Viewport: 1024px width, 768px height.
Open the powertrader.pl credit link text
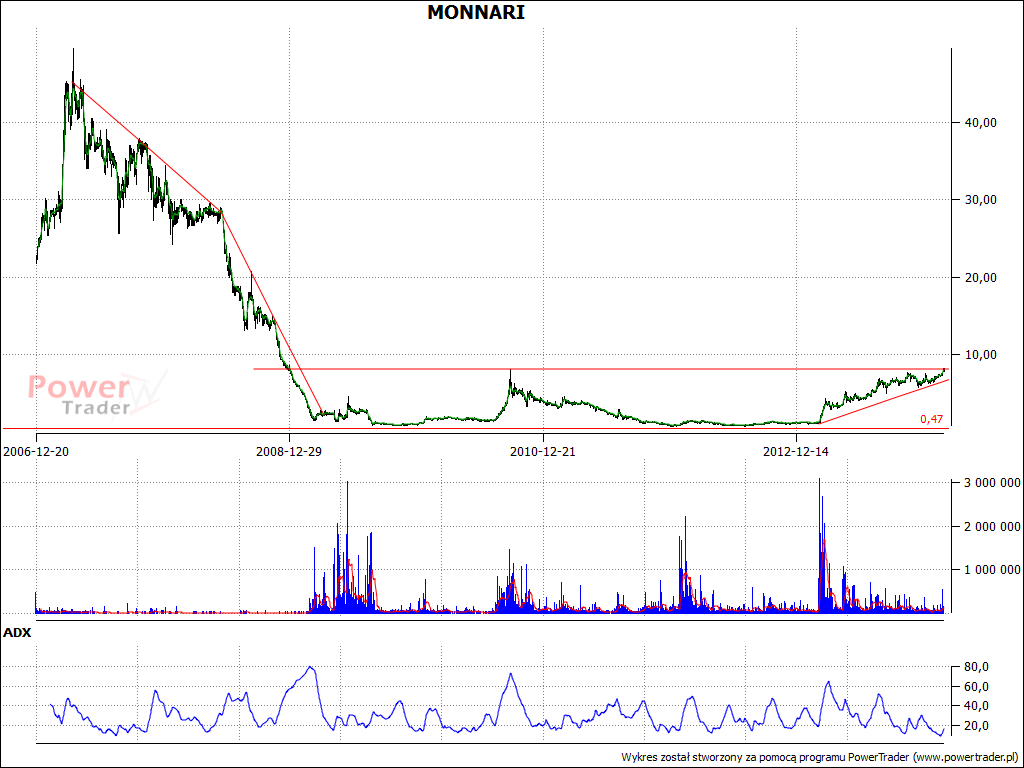tap(965, 758)
